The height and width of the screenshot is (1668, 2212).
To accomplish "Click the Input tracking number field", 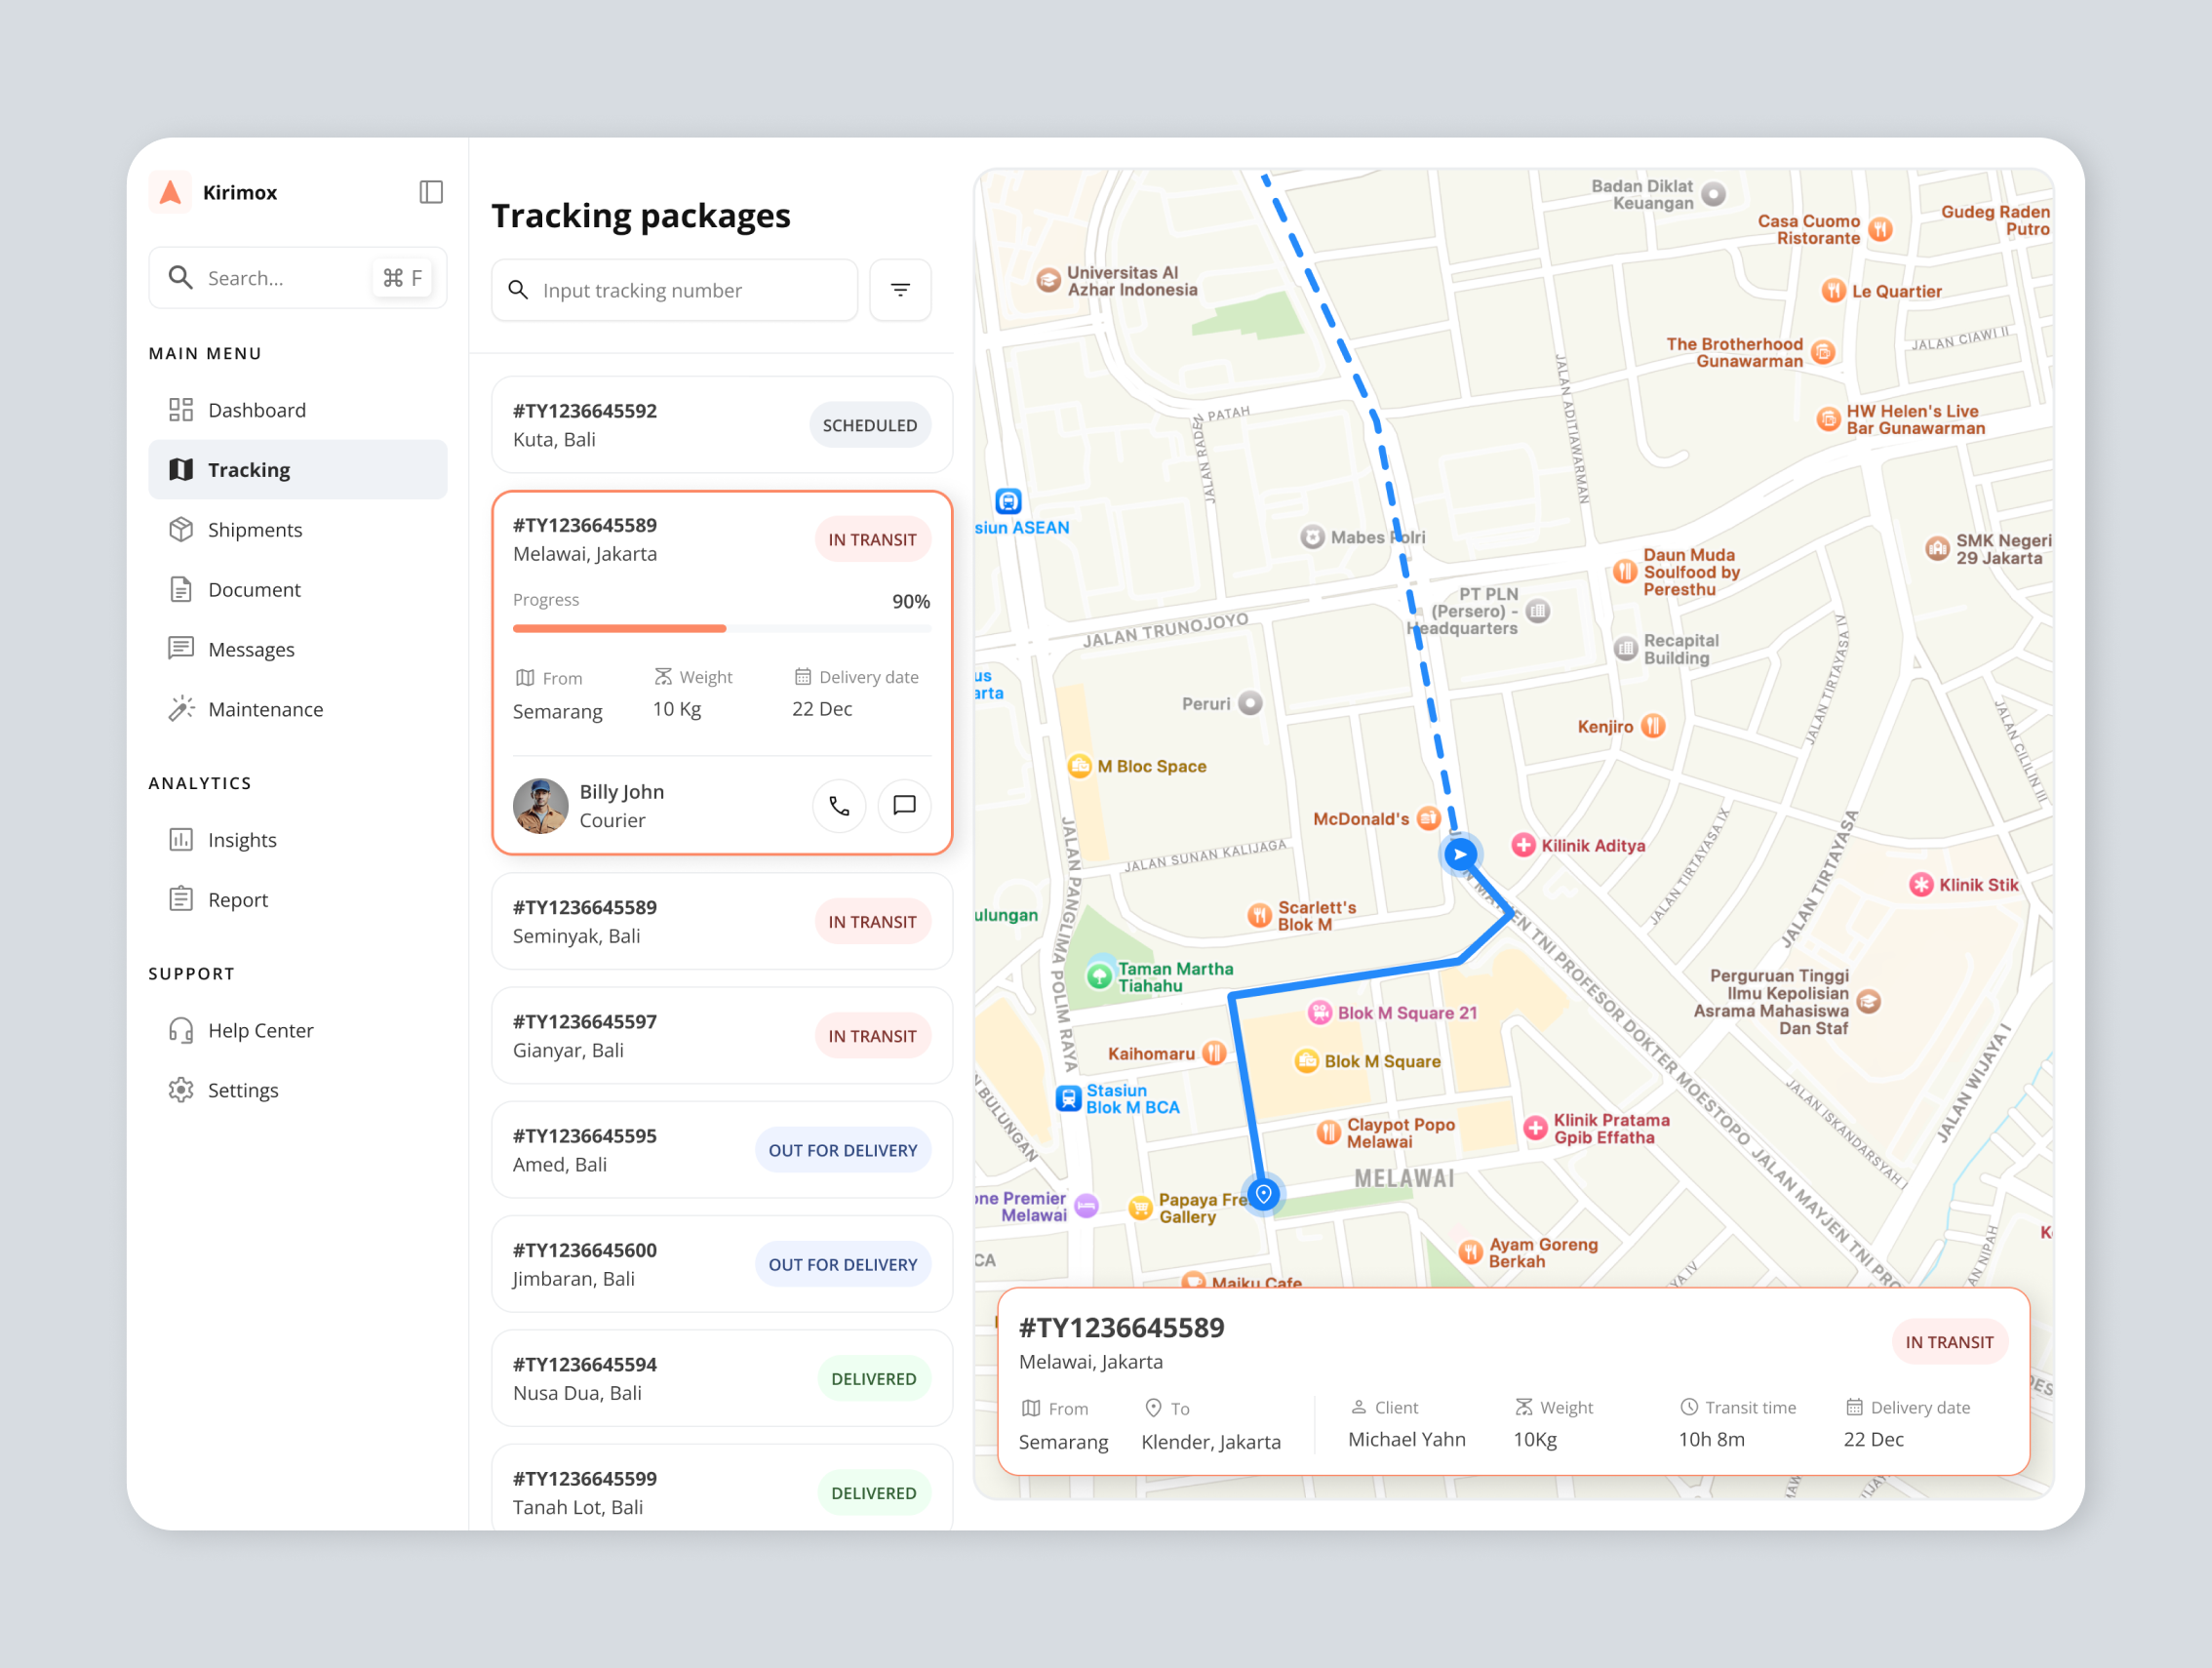I will point(674,290).
